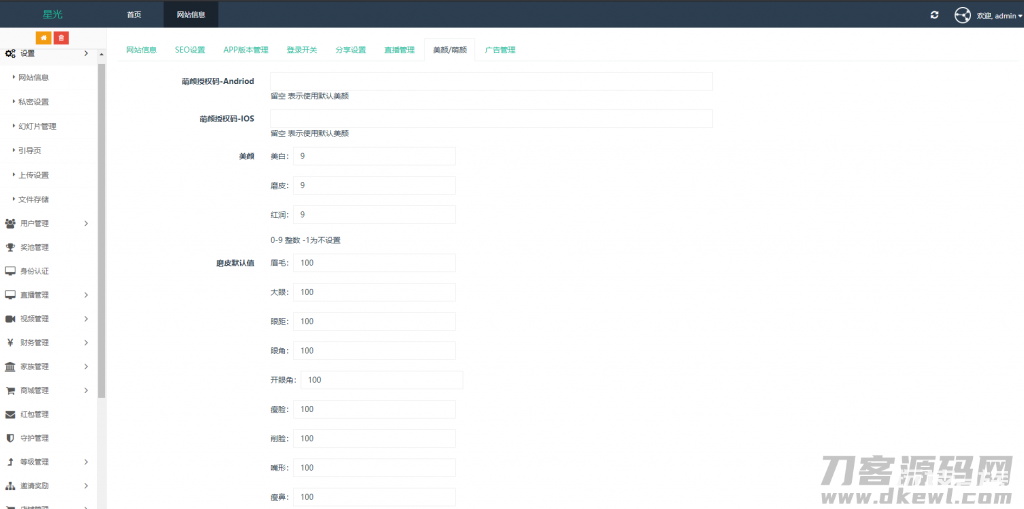
Task: Expand 财务管理 using its chevron arrow
Action: pos(86,342)
